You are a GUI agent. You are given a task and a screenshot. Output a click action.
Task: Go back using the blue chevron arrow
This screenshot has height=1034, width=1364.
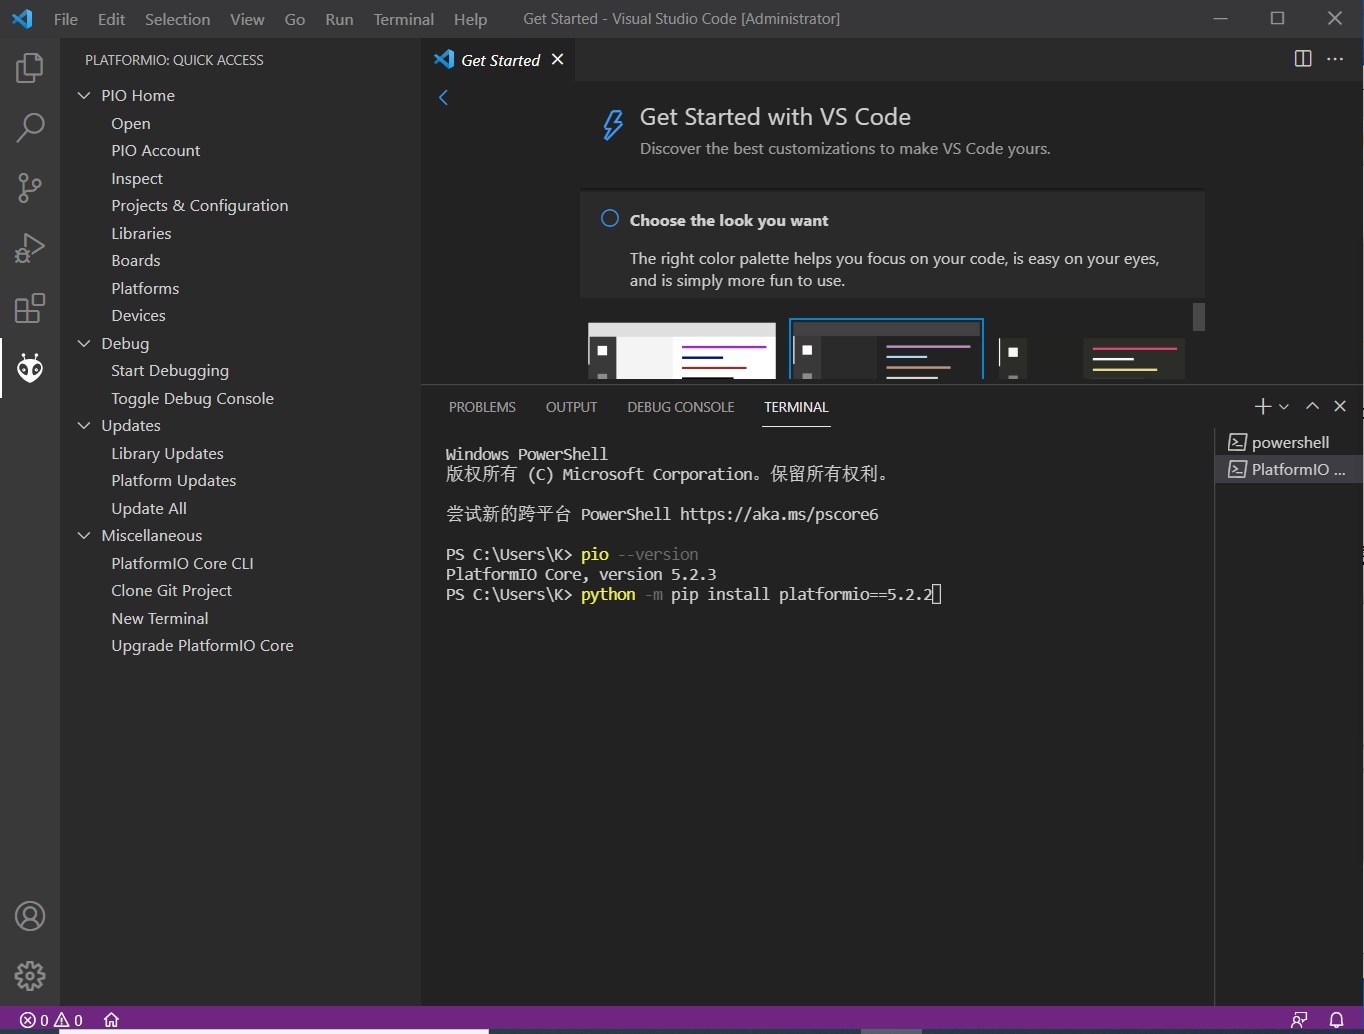tap(443, 97)
